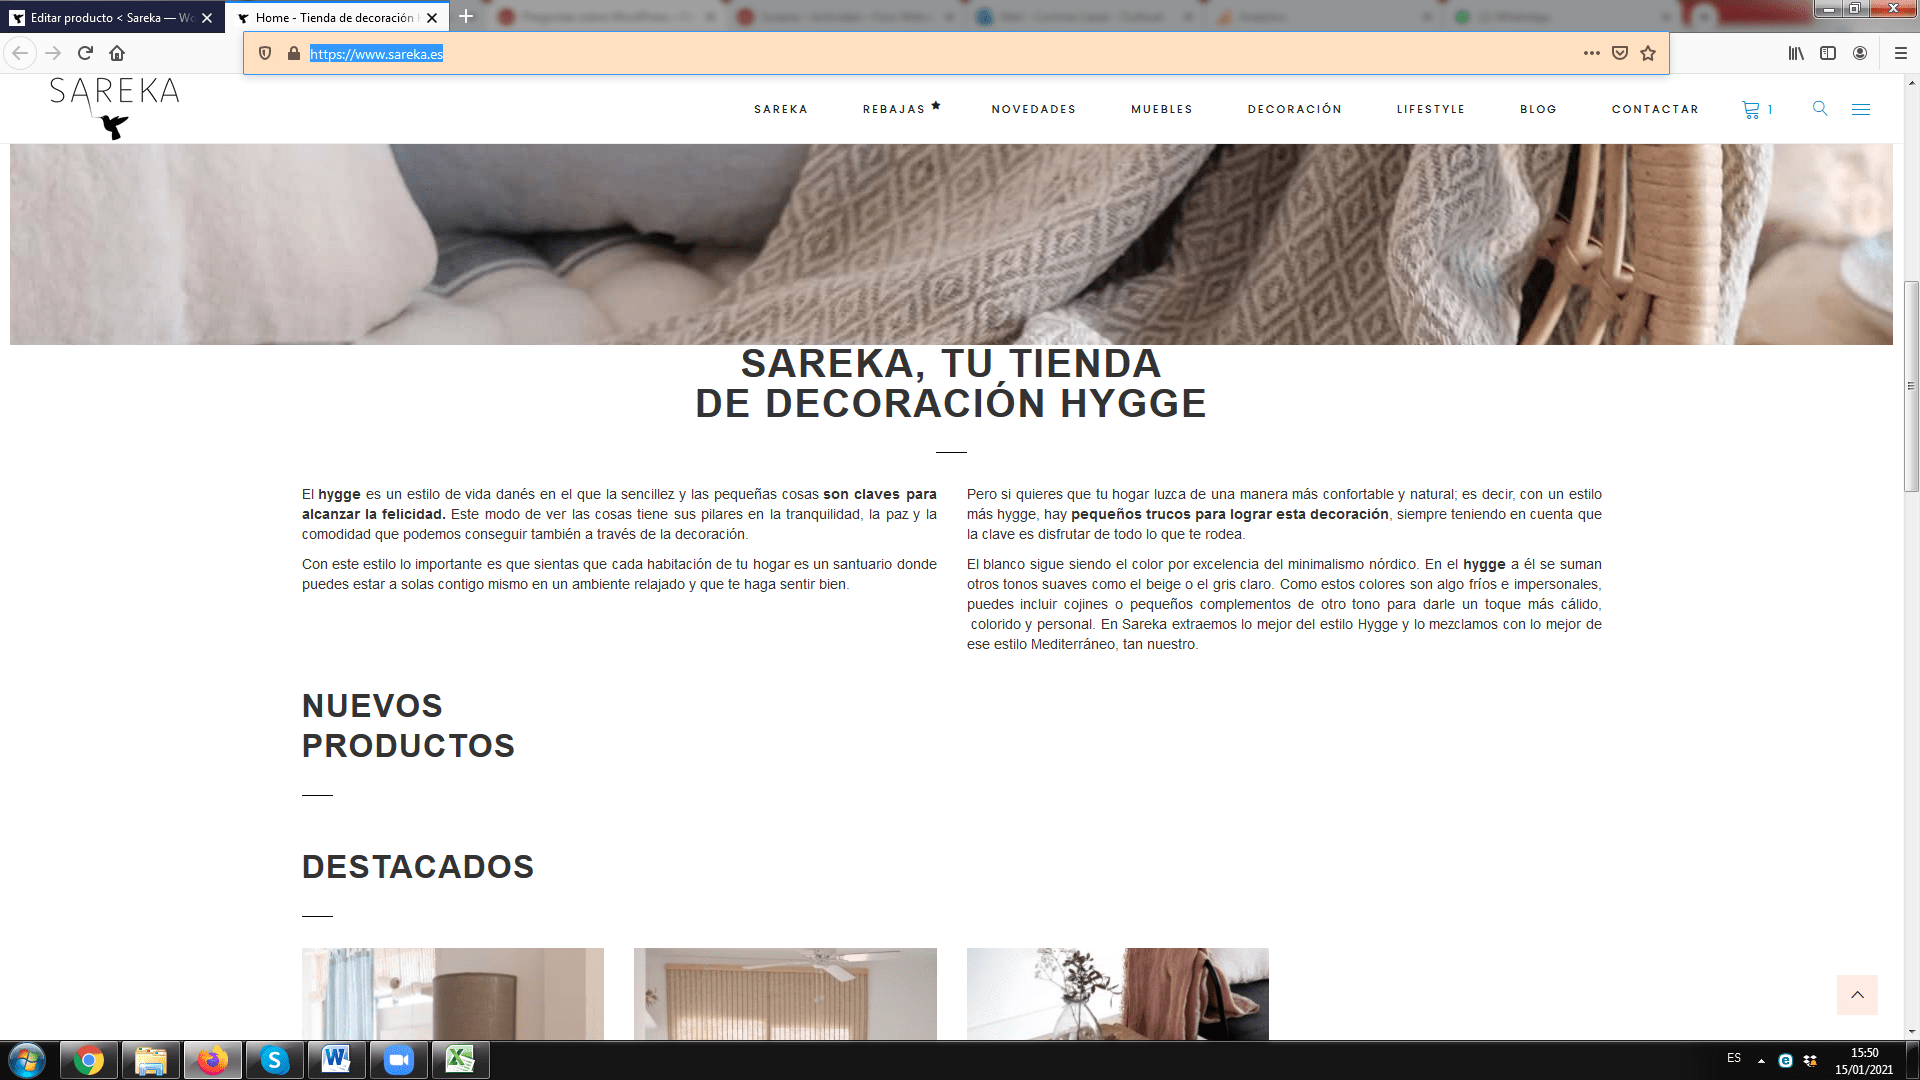Close the Editar producto tab

click(x=207, y=18)
